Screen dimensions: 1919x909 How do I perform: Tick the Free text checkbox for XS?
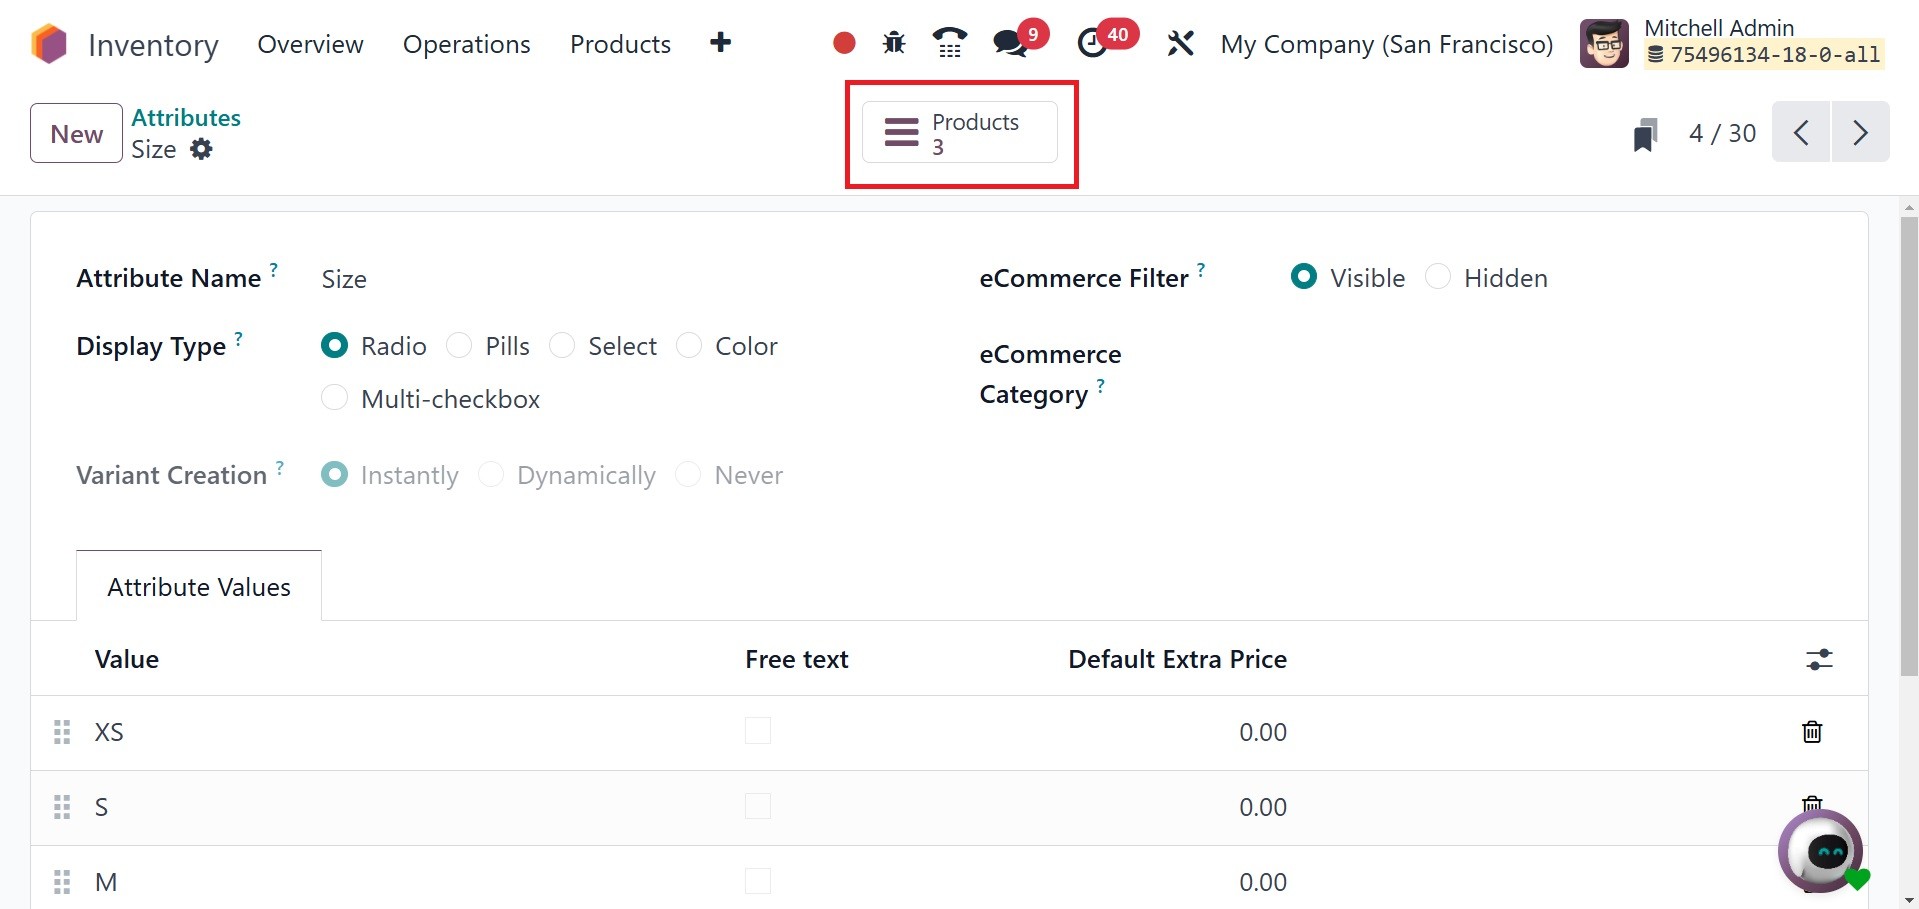tap(758, 731)
